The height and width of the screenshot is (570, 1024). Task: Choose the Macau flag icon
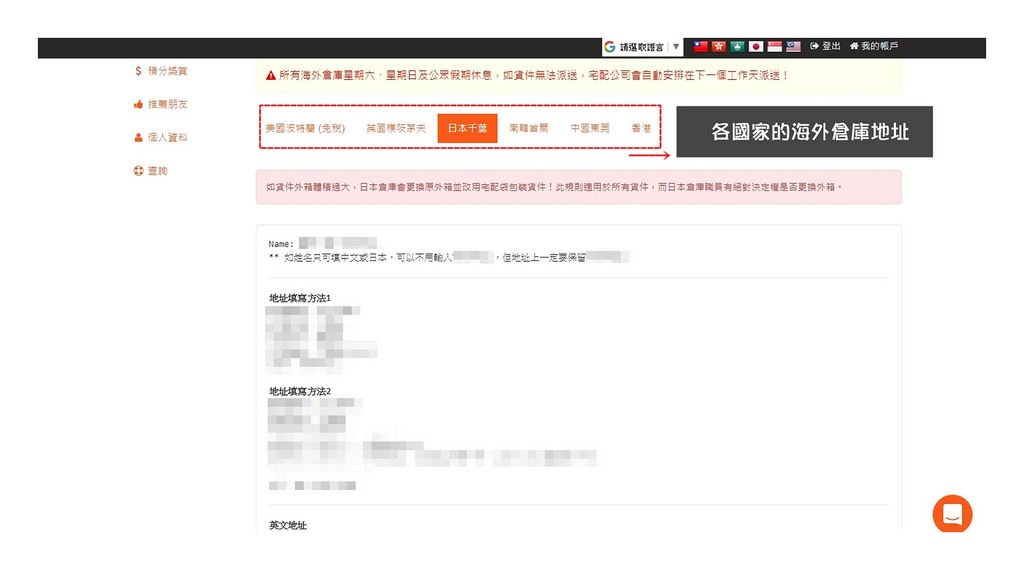click(x=738, y=47)
